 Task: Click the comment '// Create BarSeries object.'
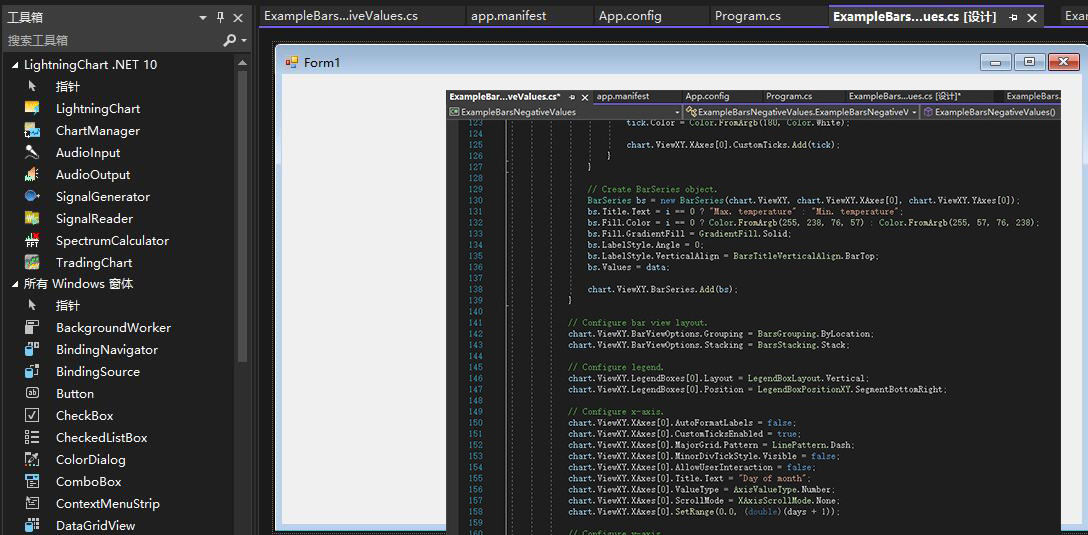click(x=652, y=189)
